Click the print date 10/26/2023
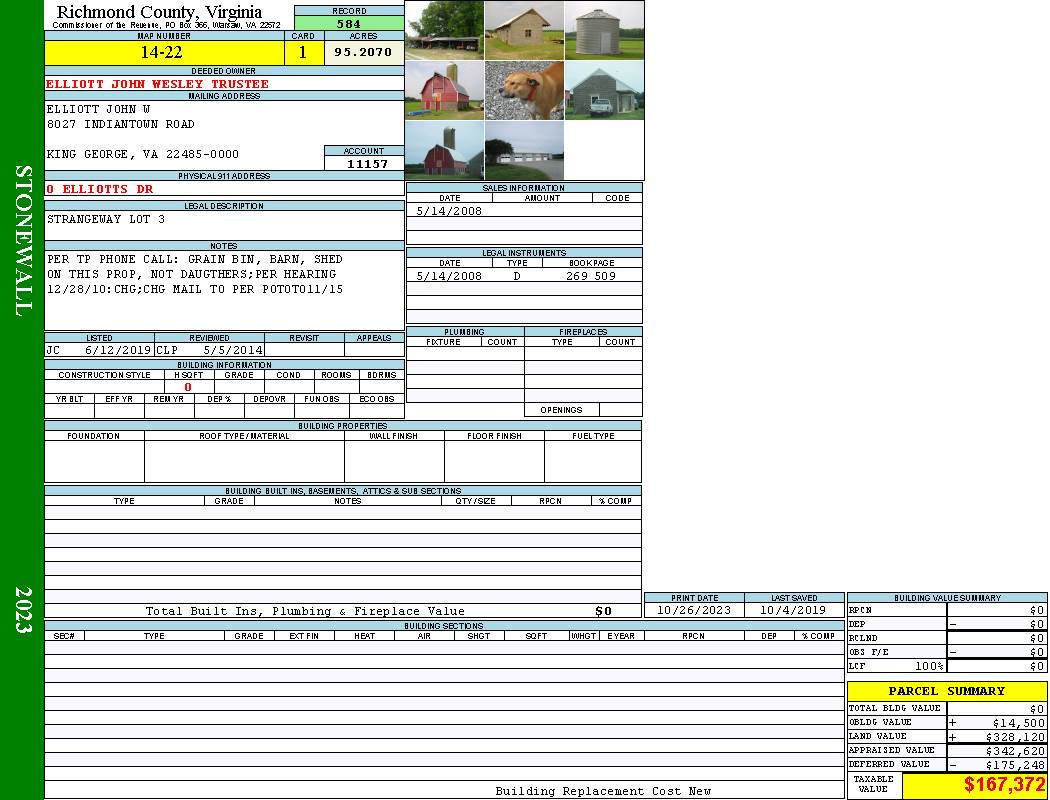The image size is (1050, 800). (694, 611)
